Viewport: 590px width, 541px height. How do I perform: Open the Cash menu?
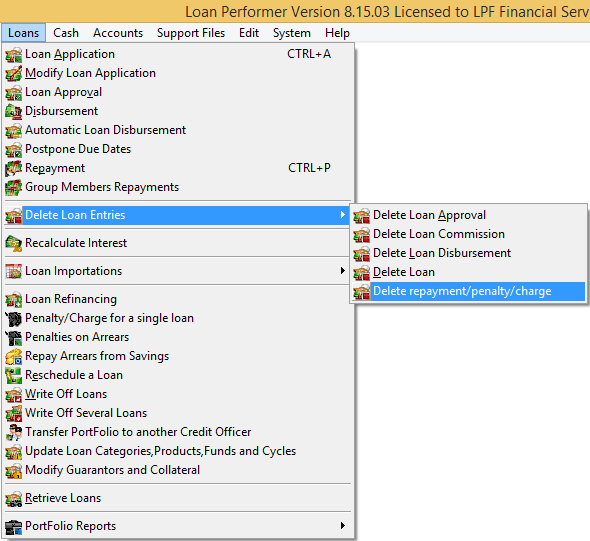66,33
